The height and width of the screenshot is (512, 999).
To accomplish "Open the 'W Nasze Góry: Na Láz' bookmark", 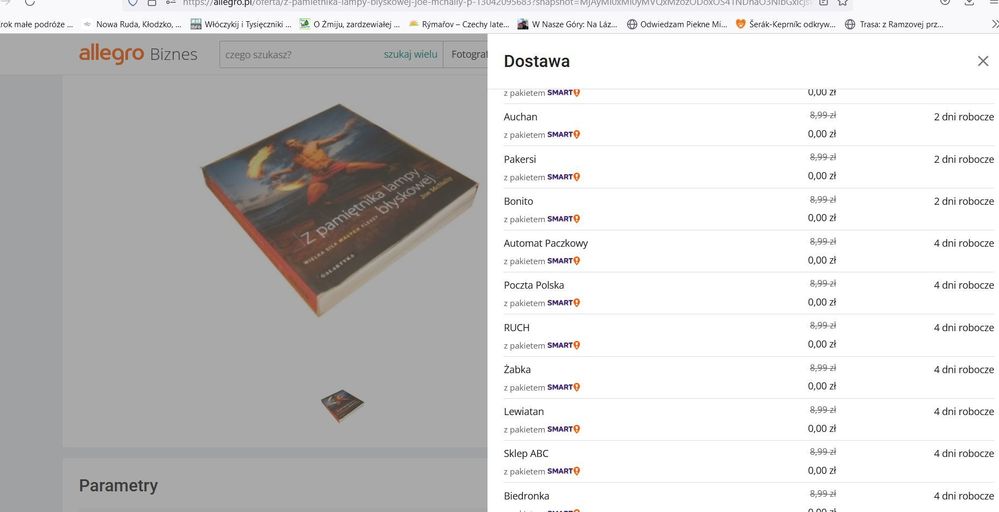I will [x=568, y=24].
